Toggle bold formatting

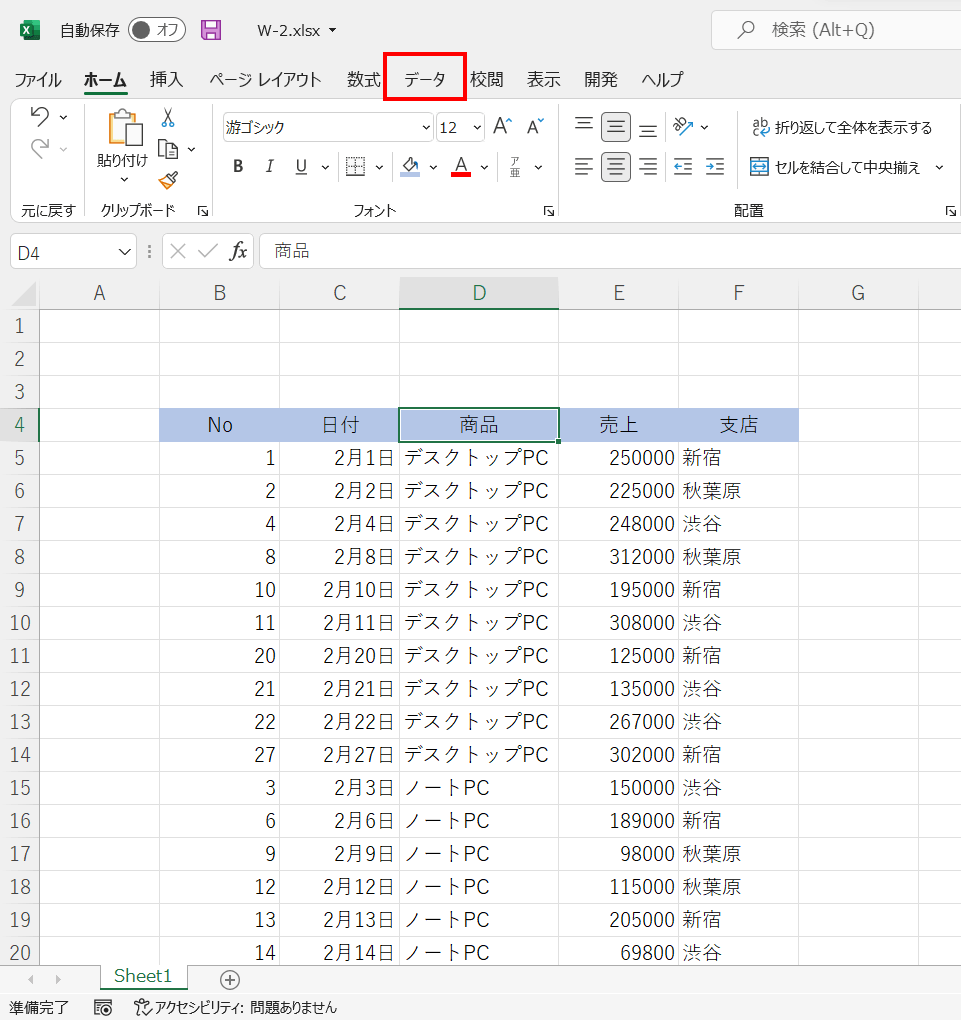point(238,167)
